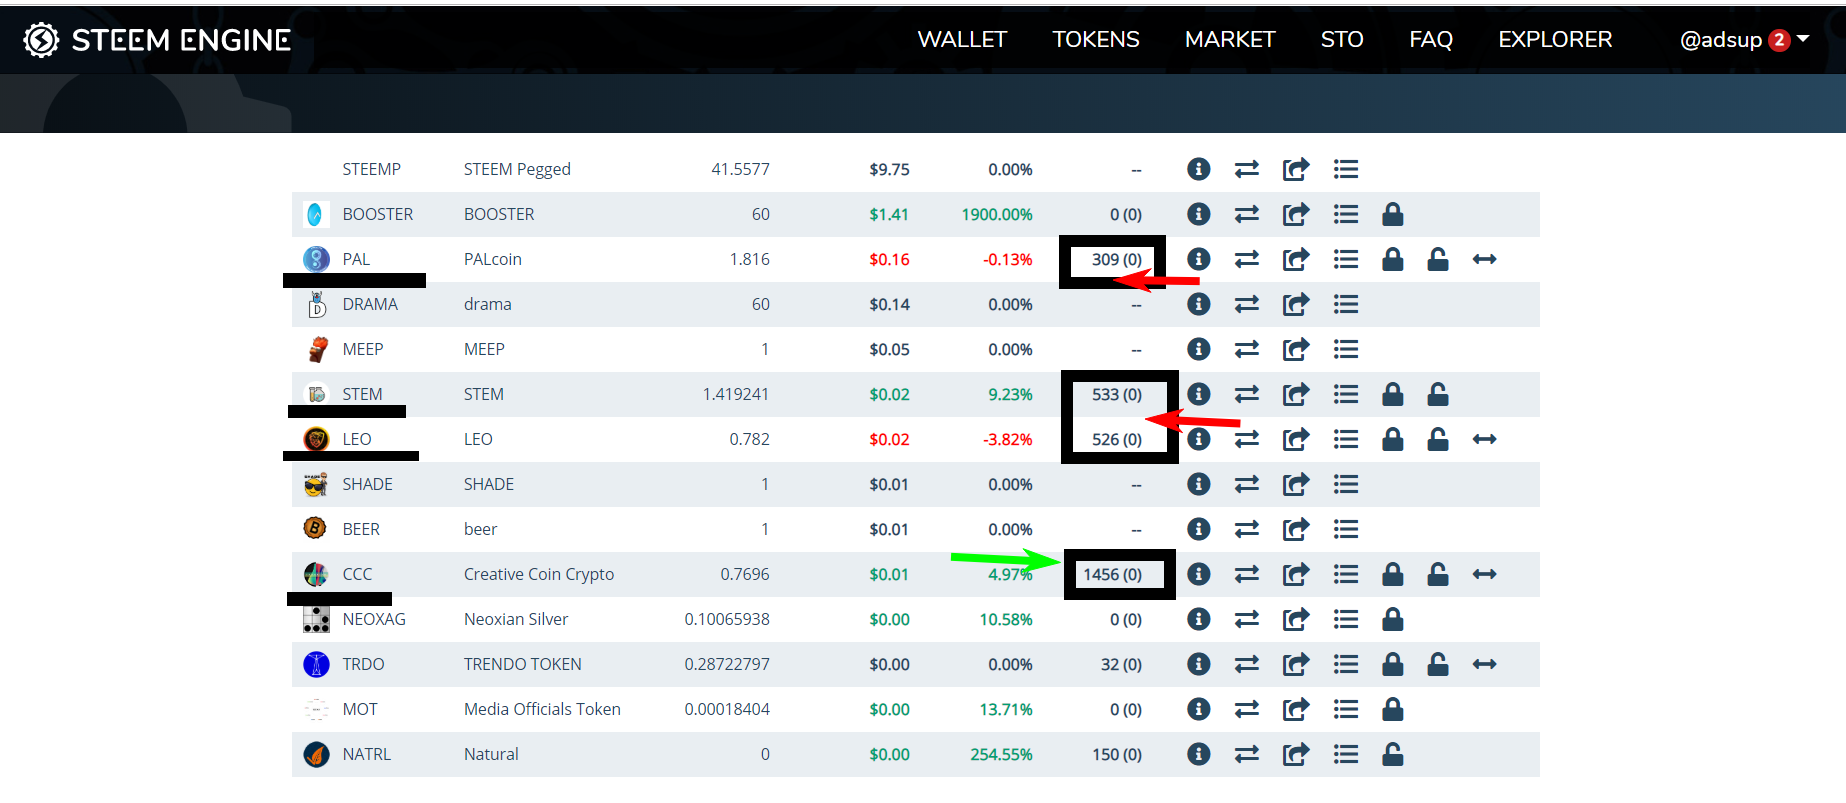
Task: Open info for the STEEMP token
Action: click(1198, 169)
